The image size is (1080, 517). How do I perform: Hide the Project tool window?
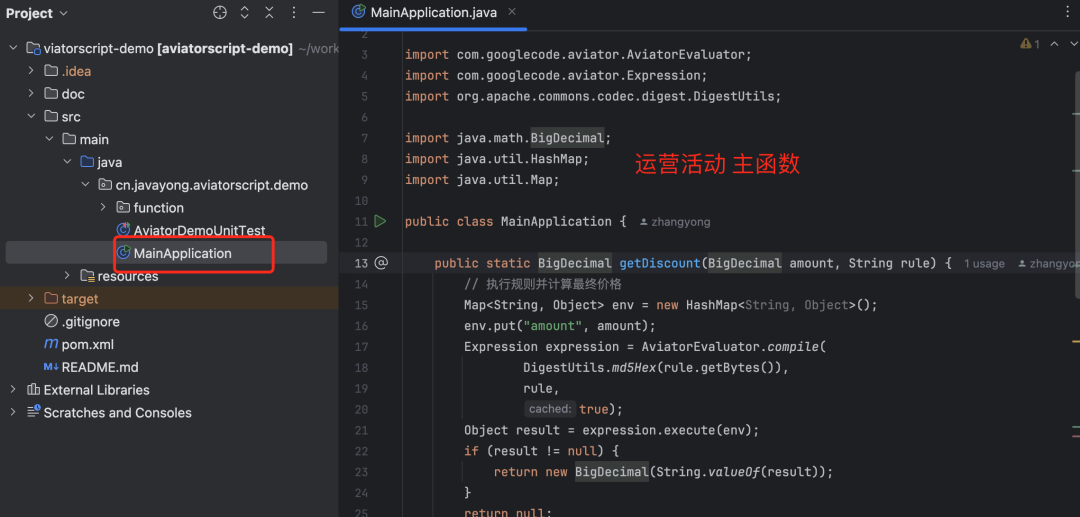(x=318, y=12)
